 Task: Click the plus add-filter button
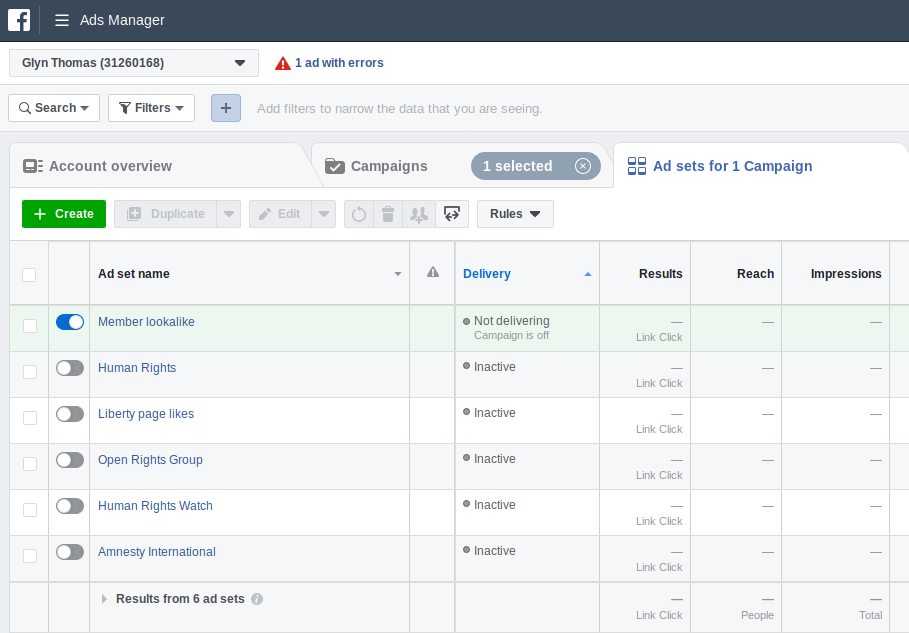226,108
